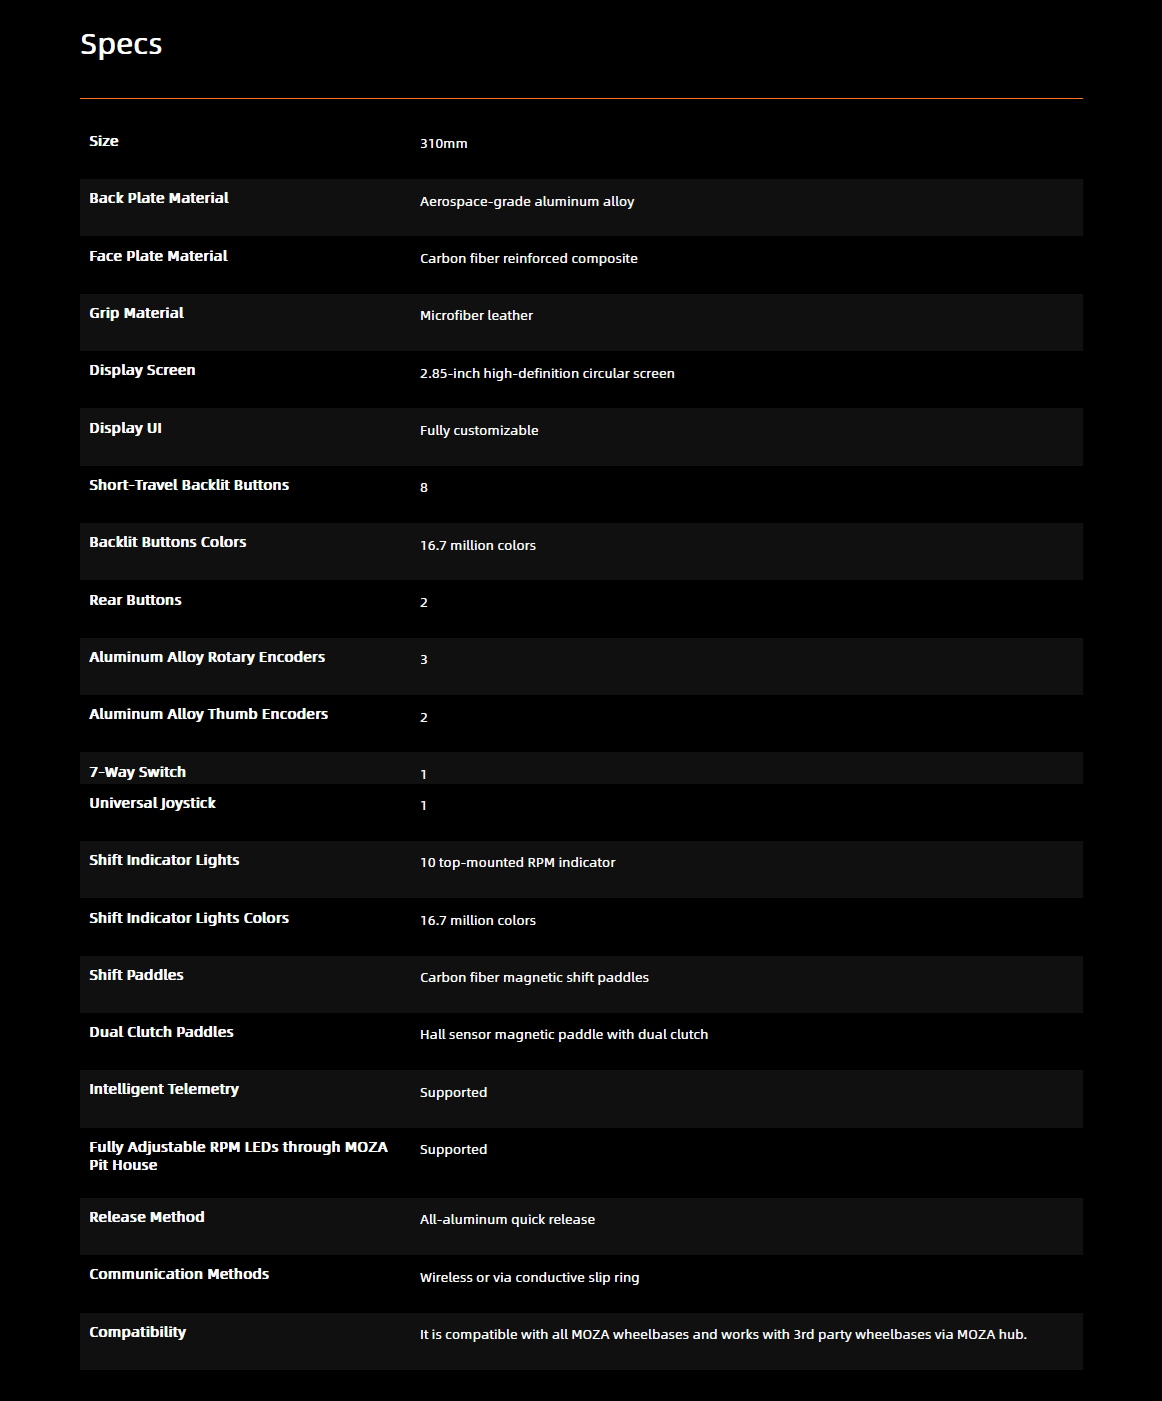
Task: Click the Aerospace-grade aluminum alloy value
Action: (x=527, y=201)
